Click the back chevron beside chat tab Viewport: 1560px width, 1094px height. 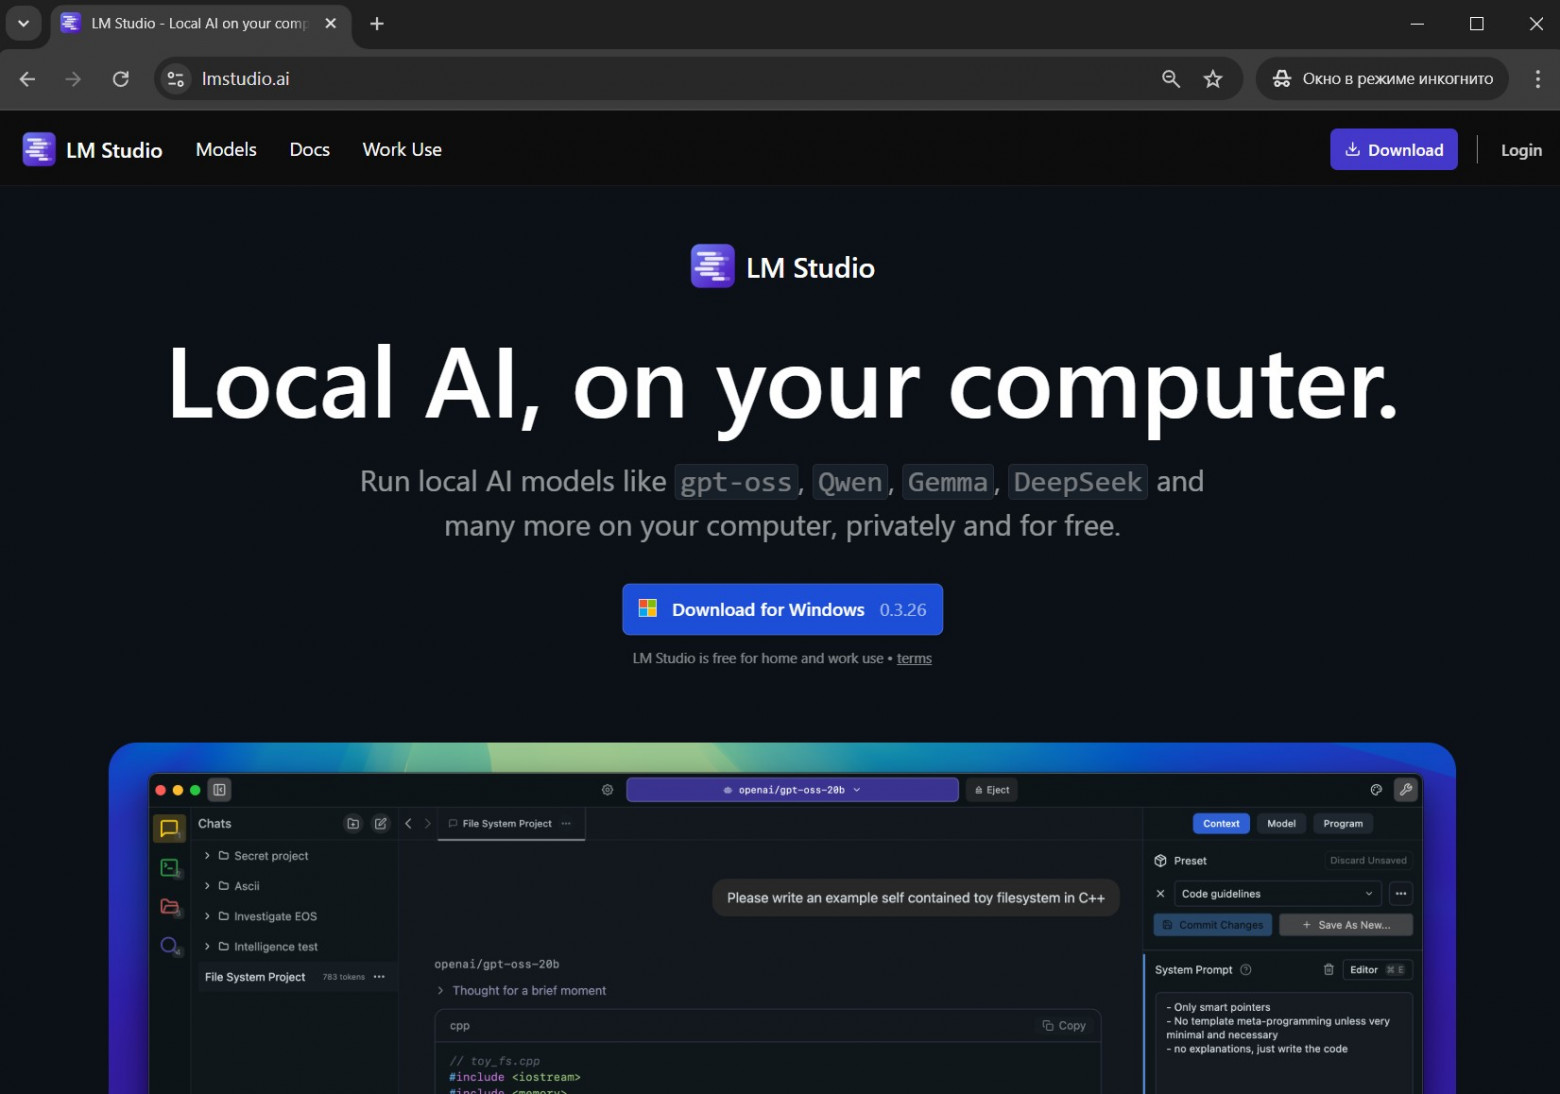(x=408, y=824)
